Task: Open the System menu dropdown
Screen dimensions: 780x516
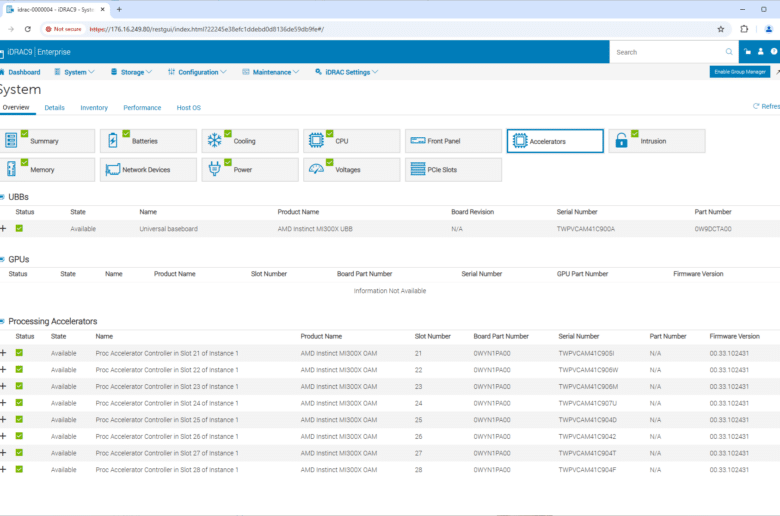Action: 74,72
